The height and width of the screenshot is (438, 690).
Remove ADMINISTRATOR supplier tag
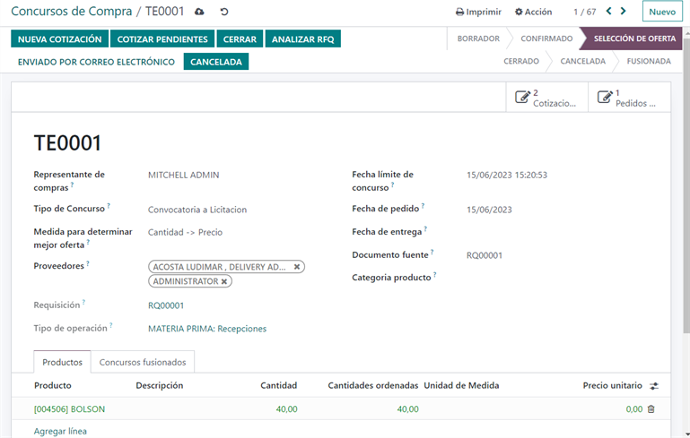click(x=224, y=282)
